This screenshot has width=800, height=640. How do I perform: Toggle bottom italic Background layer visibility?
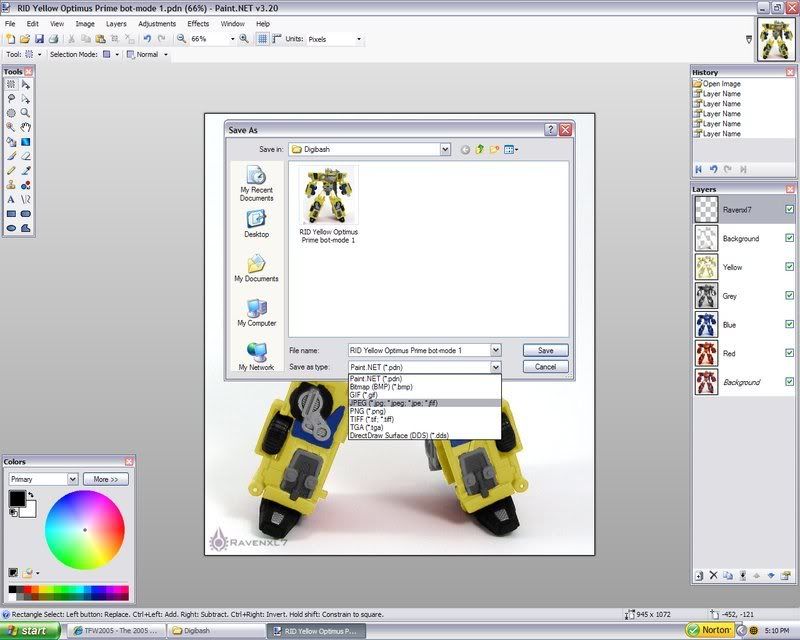(x=789, y=381)
